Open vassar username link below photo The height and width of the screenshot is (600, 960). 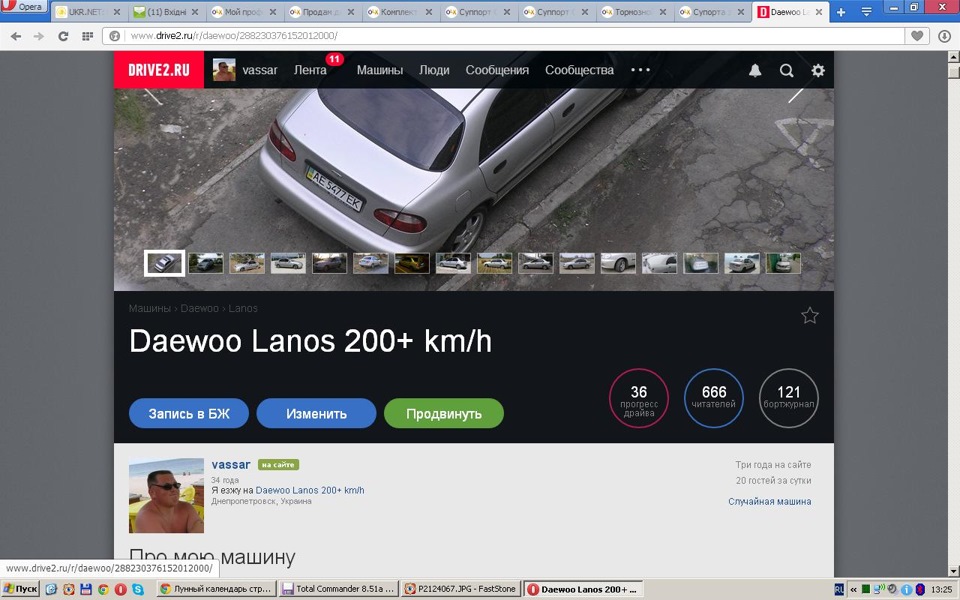(231, 464)
